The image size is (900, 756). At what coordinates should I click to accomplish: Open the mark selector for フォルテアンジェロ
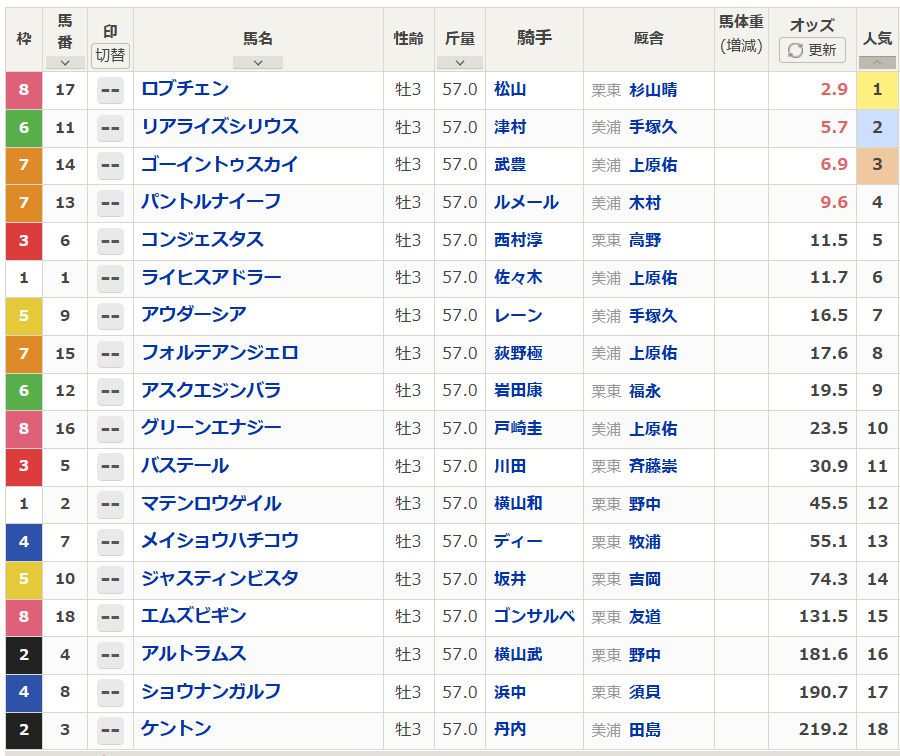(x=110, y=354)
